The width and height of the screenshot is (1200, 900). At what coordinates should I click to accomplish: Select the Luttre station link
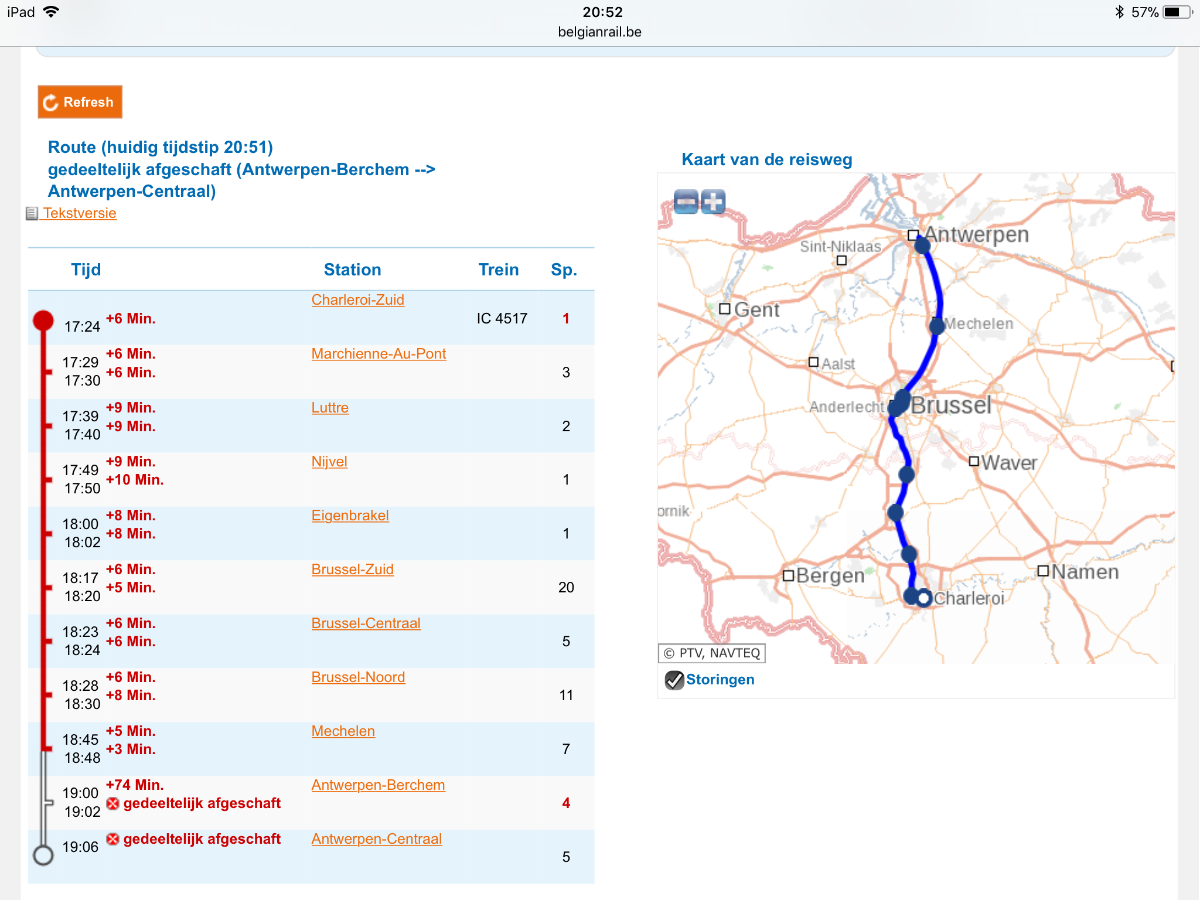330,408
